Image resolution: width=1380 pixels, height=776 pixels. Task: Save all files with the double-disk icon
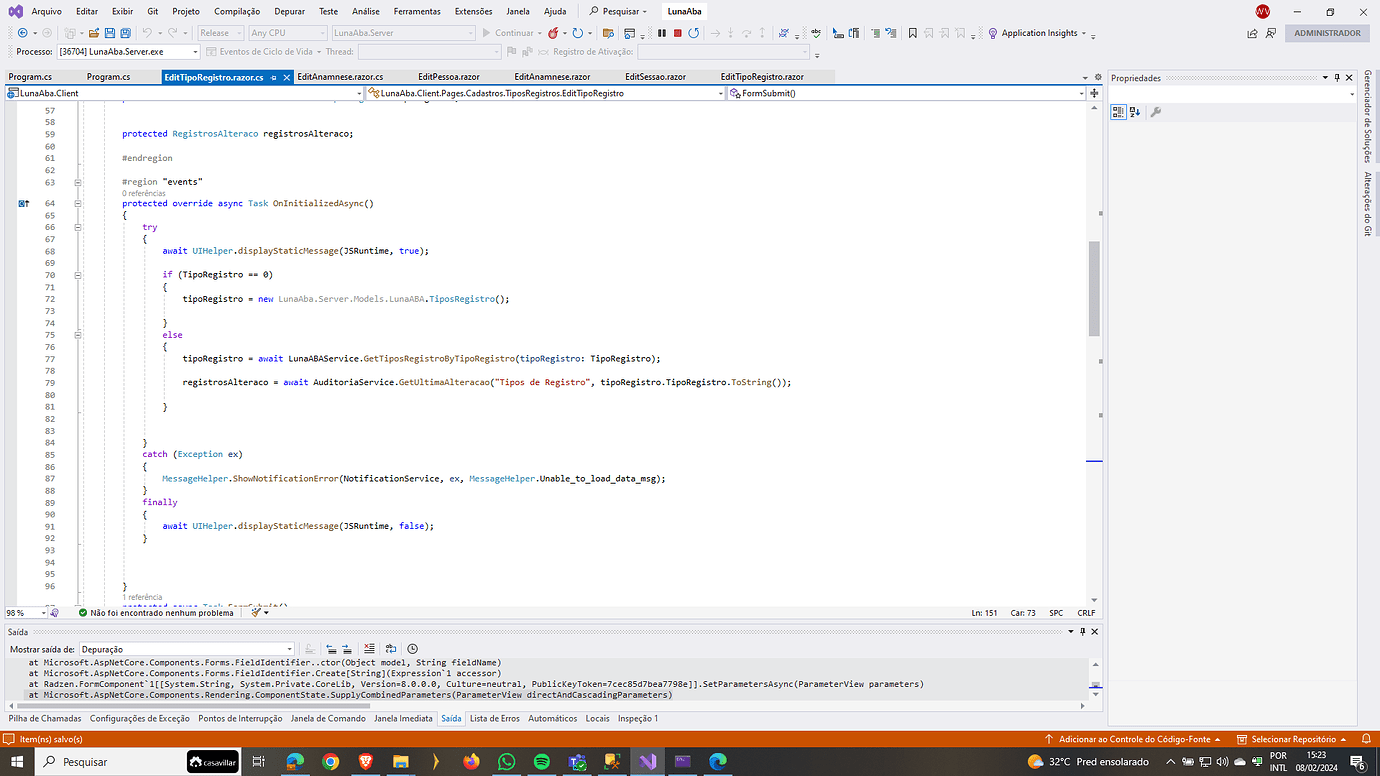pos(126,33)
